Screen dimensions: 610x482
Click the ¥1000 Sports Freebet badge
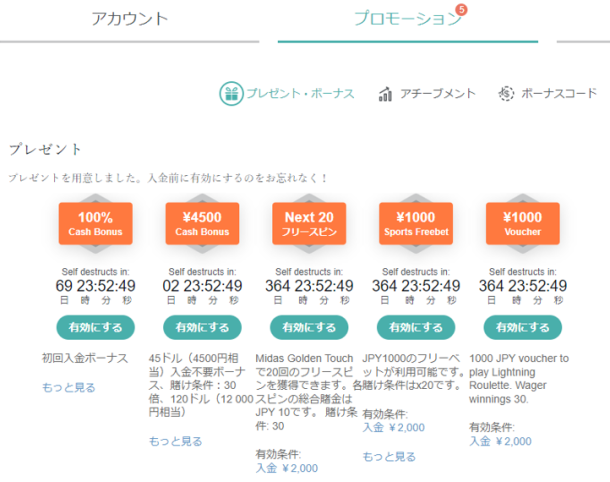(x=416, y=224)
